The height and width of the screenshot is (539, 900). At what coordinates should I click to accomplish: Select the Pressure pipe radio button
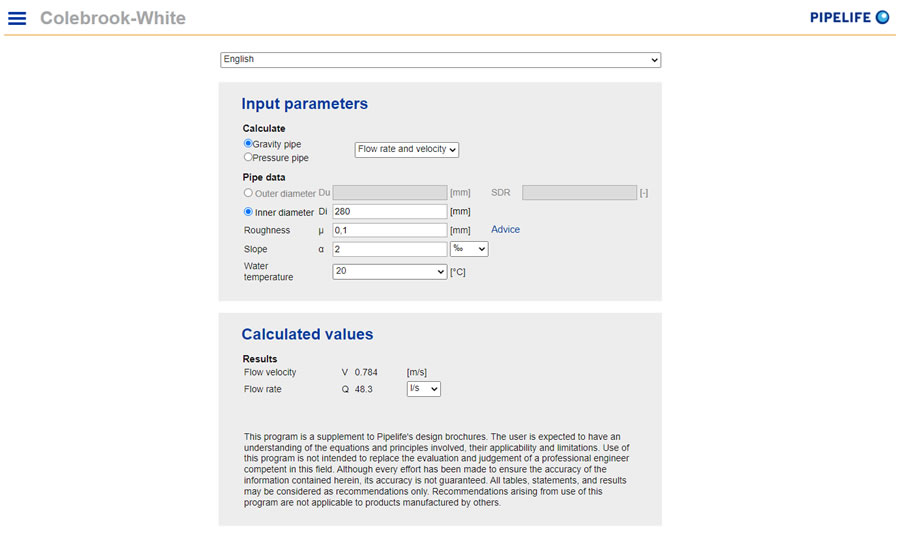point(248,157)
